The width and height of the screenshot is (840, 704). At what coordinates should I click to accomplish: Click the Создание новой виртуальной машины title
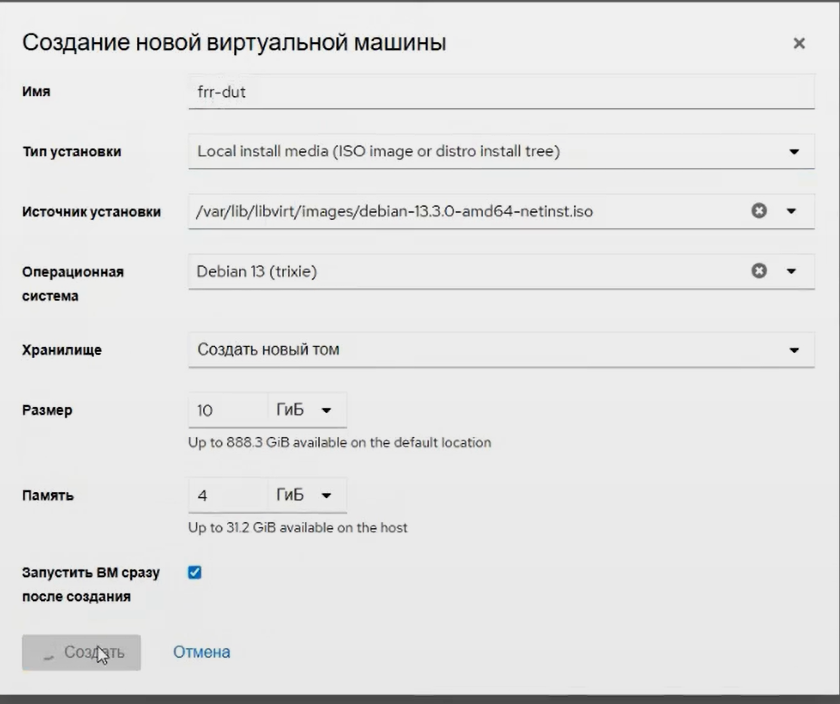click(x=234, y=43)
